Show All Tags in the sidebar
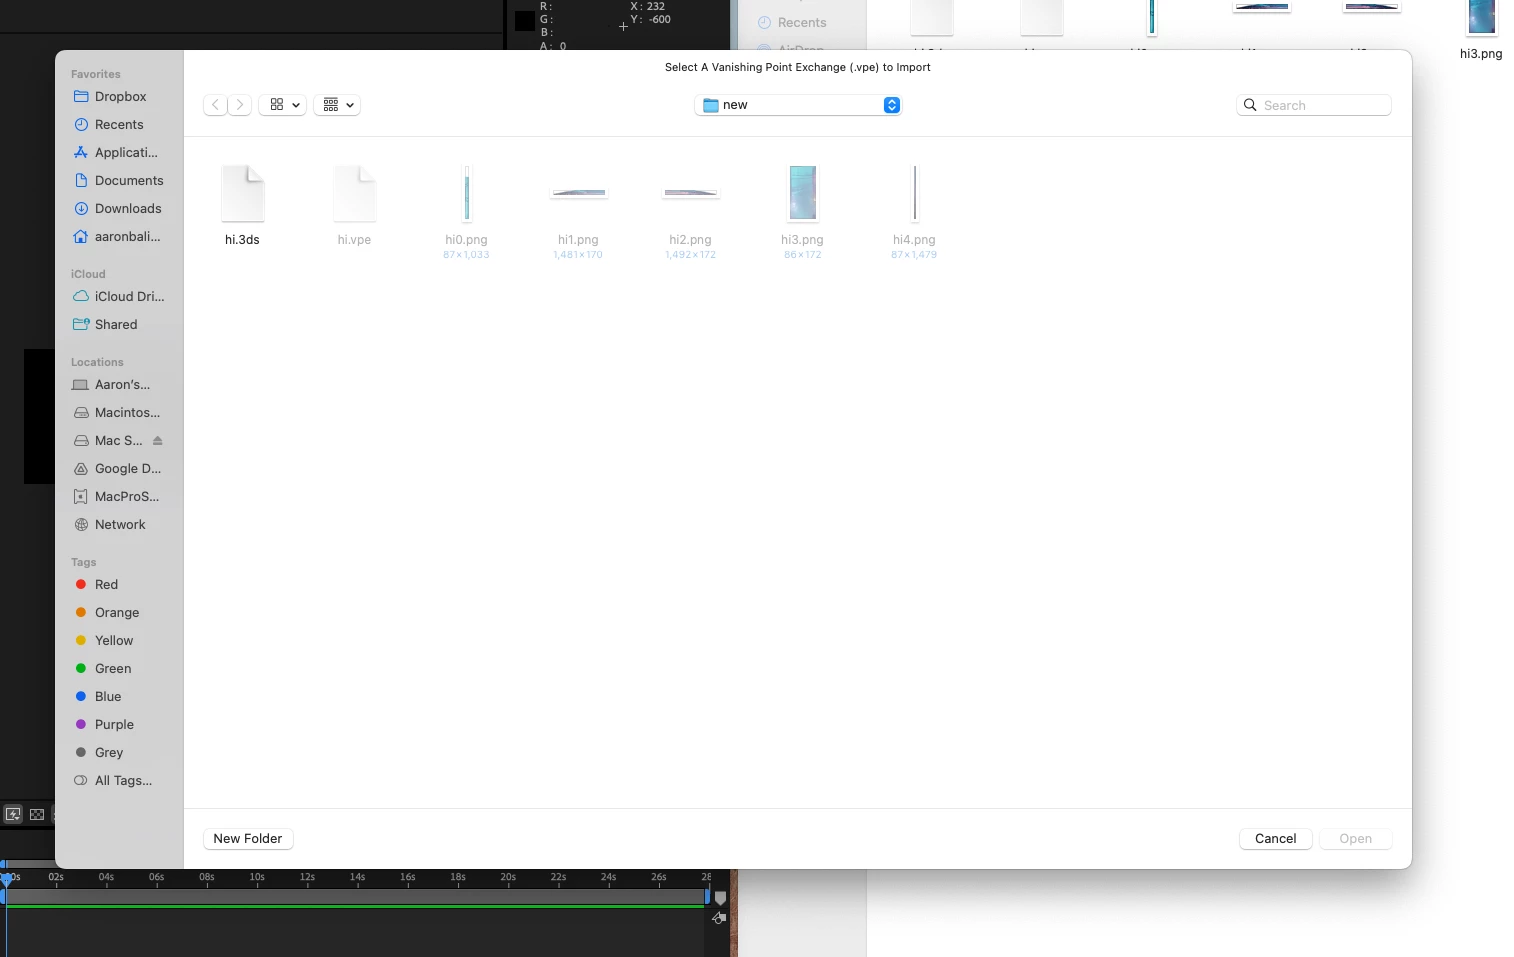The height and width of the screenshot is (957, 1514). (113, 781)
